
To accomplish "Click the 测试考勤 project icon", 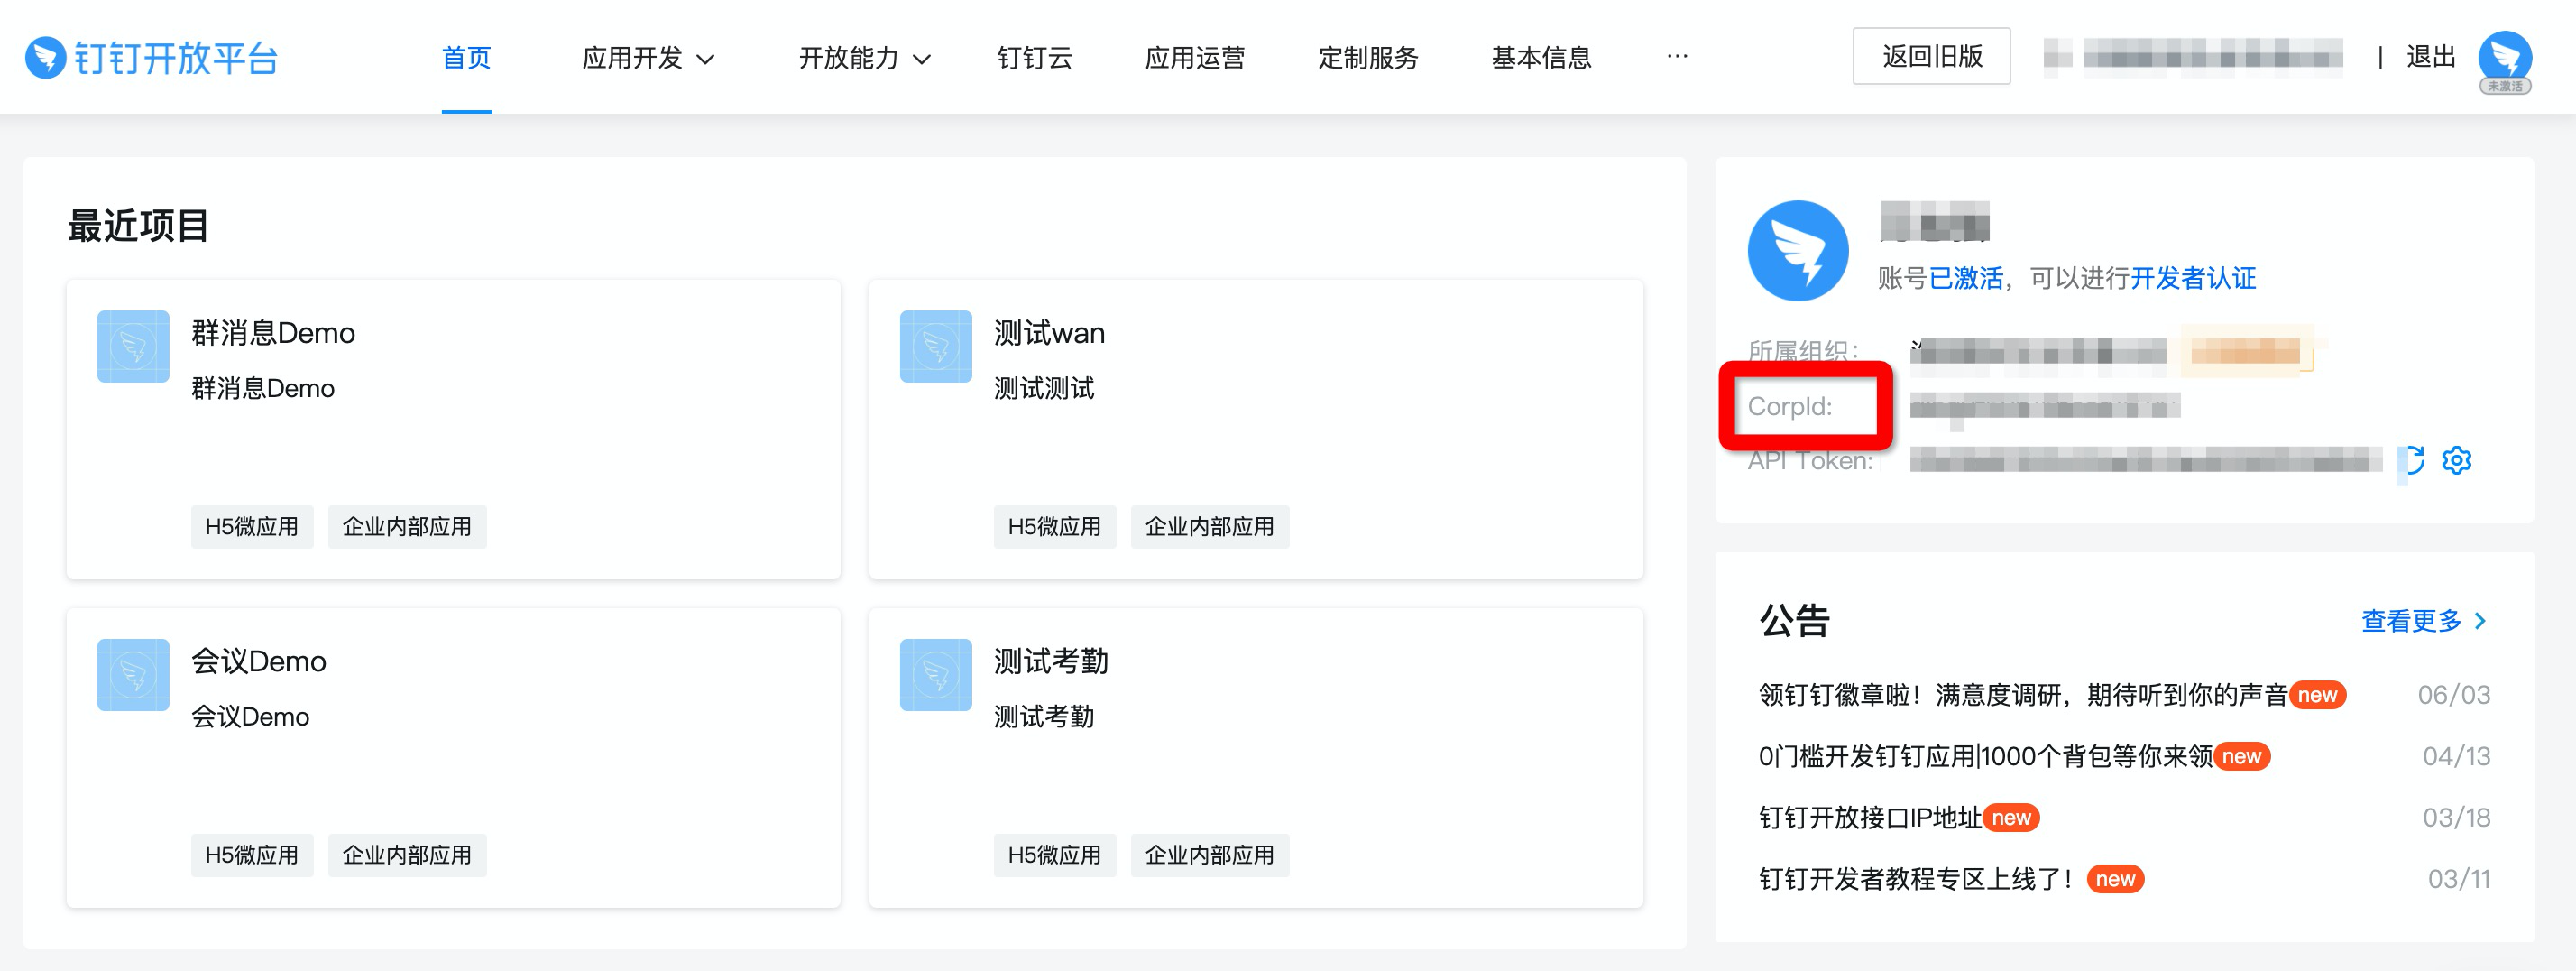I will click(x=935, y=675).
